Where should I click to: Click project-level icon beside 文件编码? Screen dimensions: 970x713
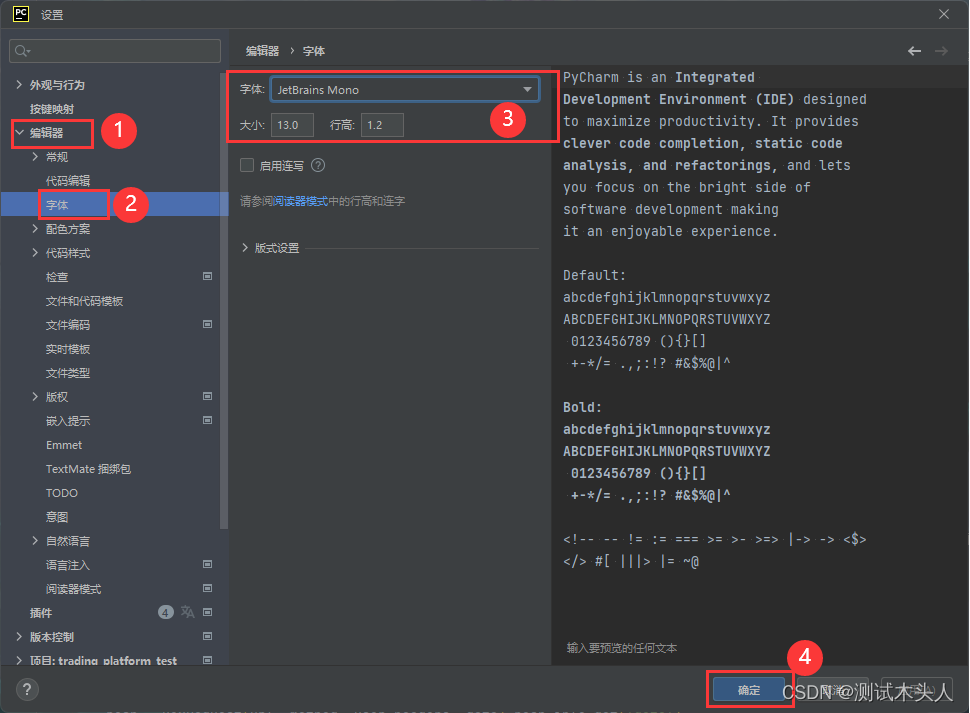click(x=208, y=324)
